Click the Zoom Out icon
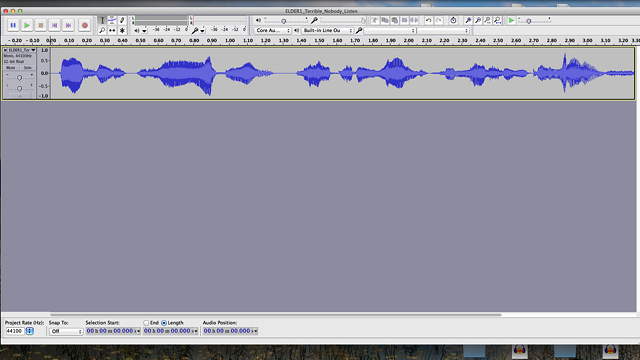The height and width of the screenshot is (360, 640). (478, 20)
